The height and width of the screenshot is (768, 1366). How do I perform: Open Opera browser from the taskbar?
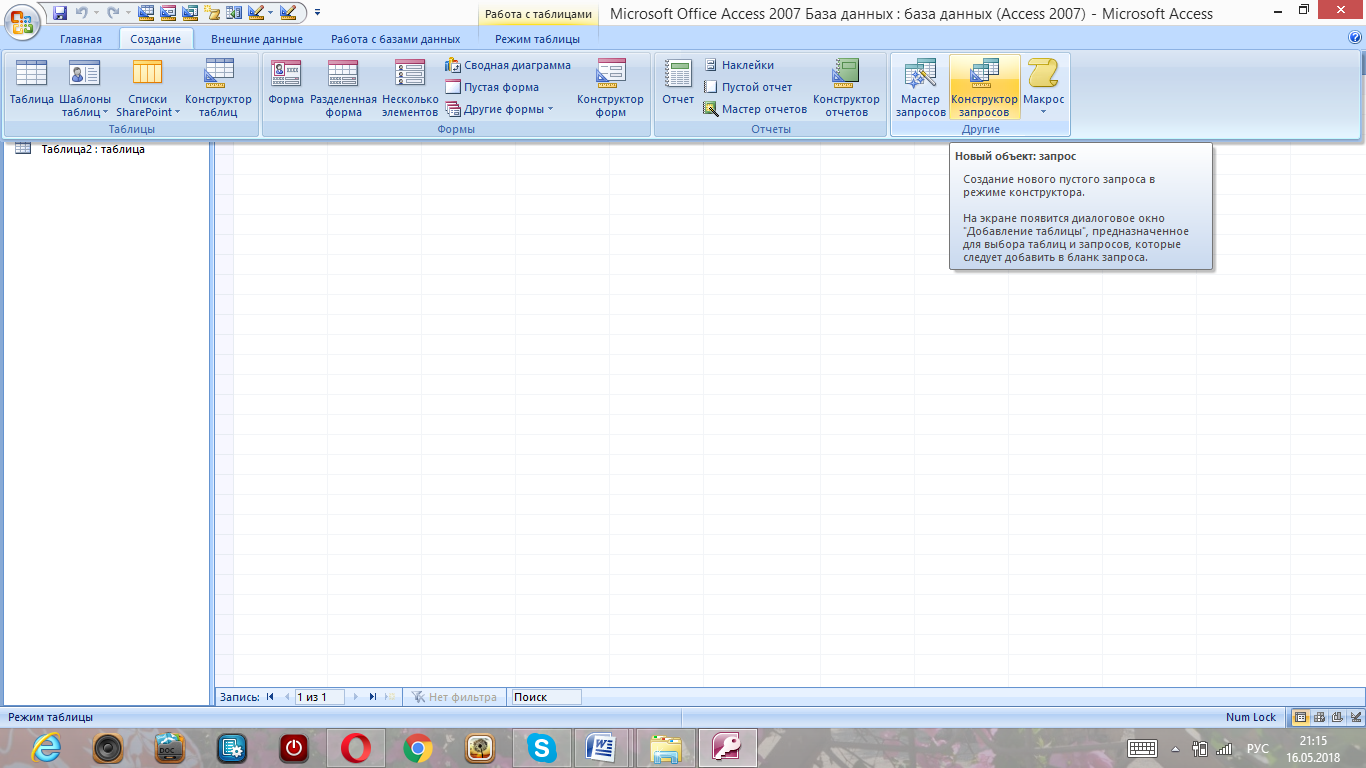coord(356,748)
